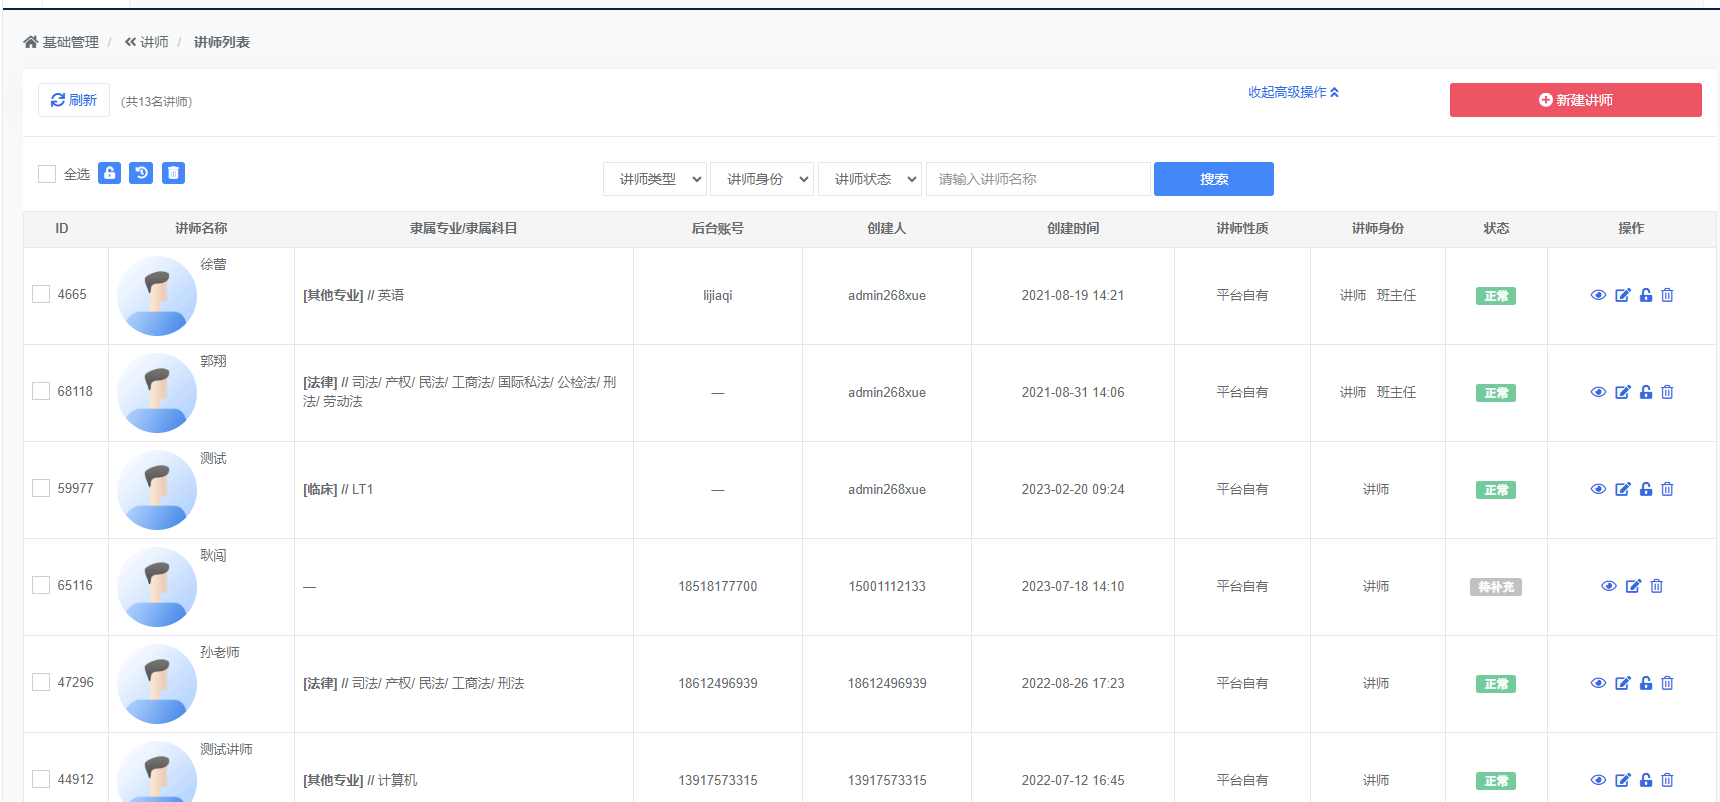
Task: Check the 全选 select-all checkbox
Action: pyautogui.click(x=47, y=174)
